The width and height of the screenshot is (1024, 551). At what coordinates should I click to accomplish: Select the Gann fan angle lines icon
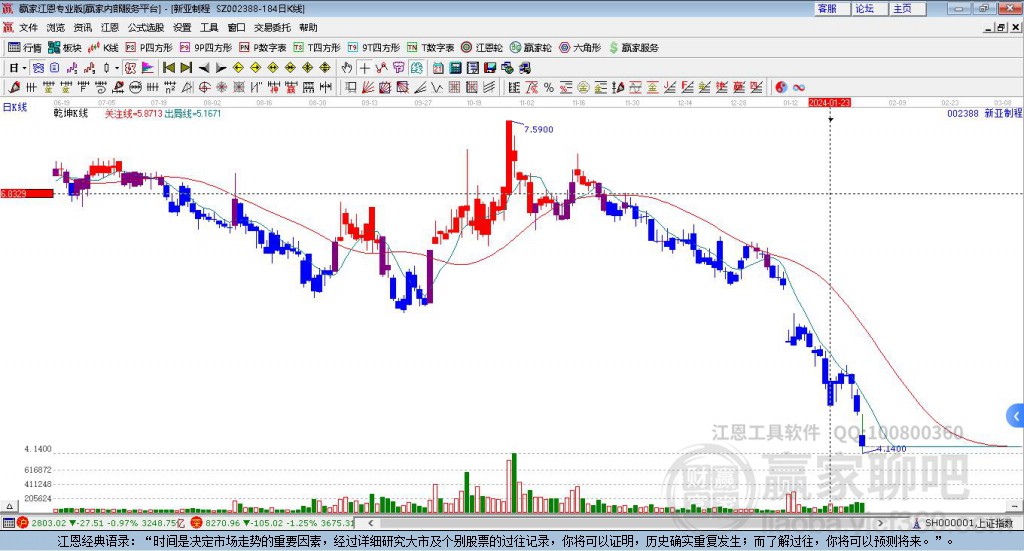368,87
